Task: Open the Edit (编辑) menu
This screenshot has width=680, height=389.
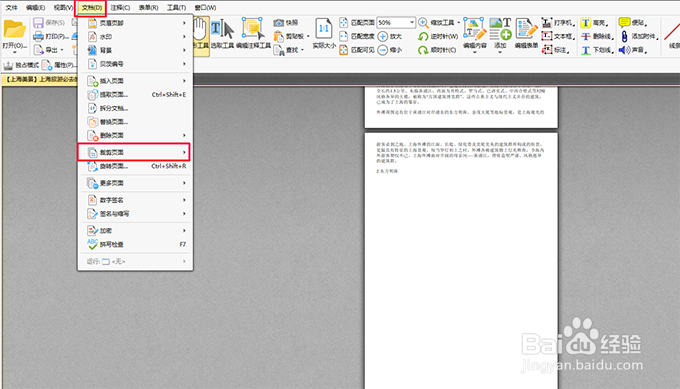Action: pos(35,7)
